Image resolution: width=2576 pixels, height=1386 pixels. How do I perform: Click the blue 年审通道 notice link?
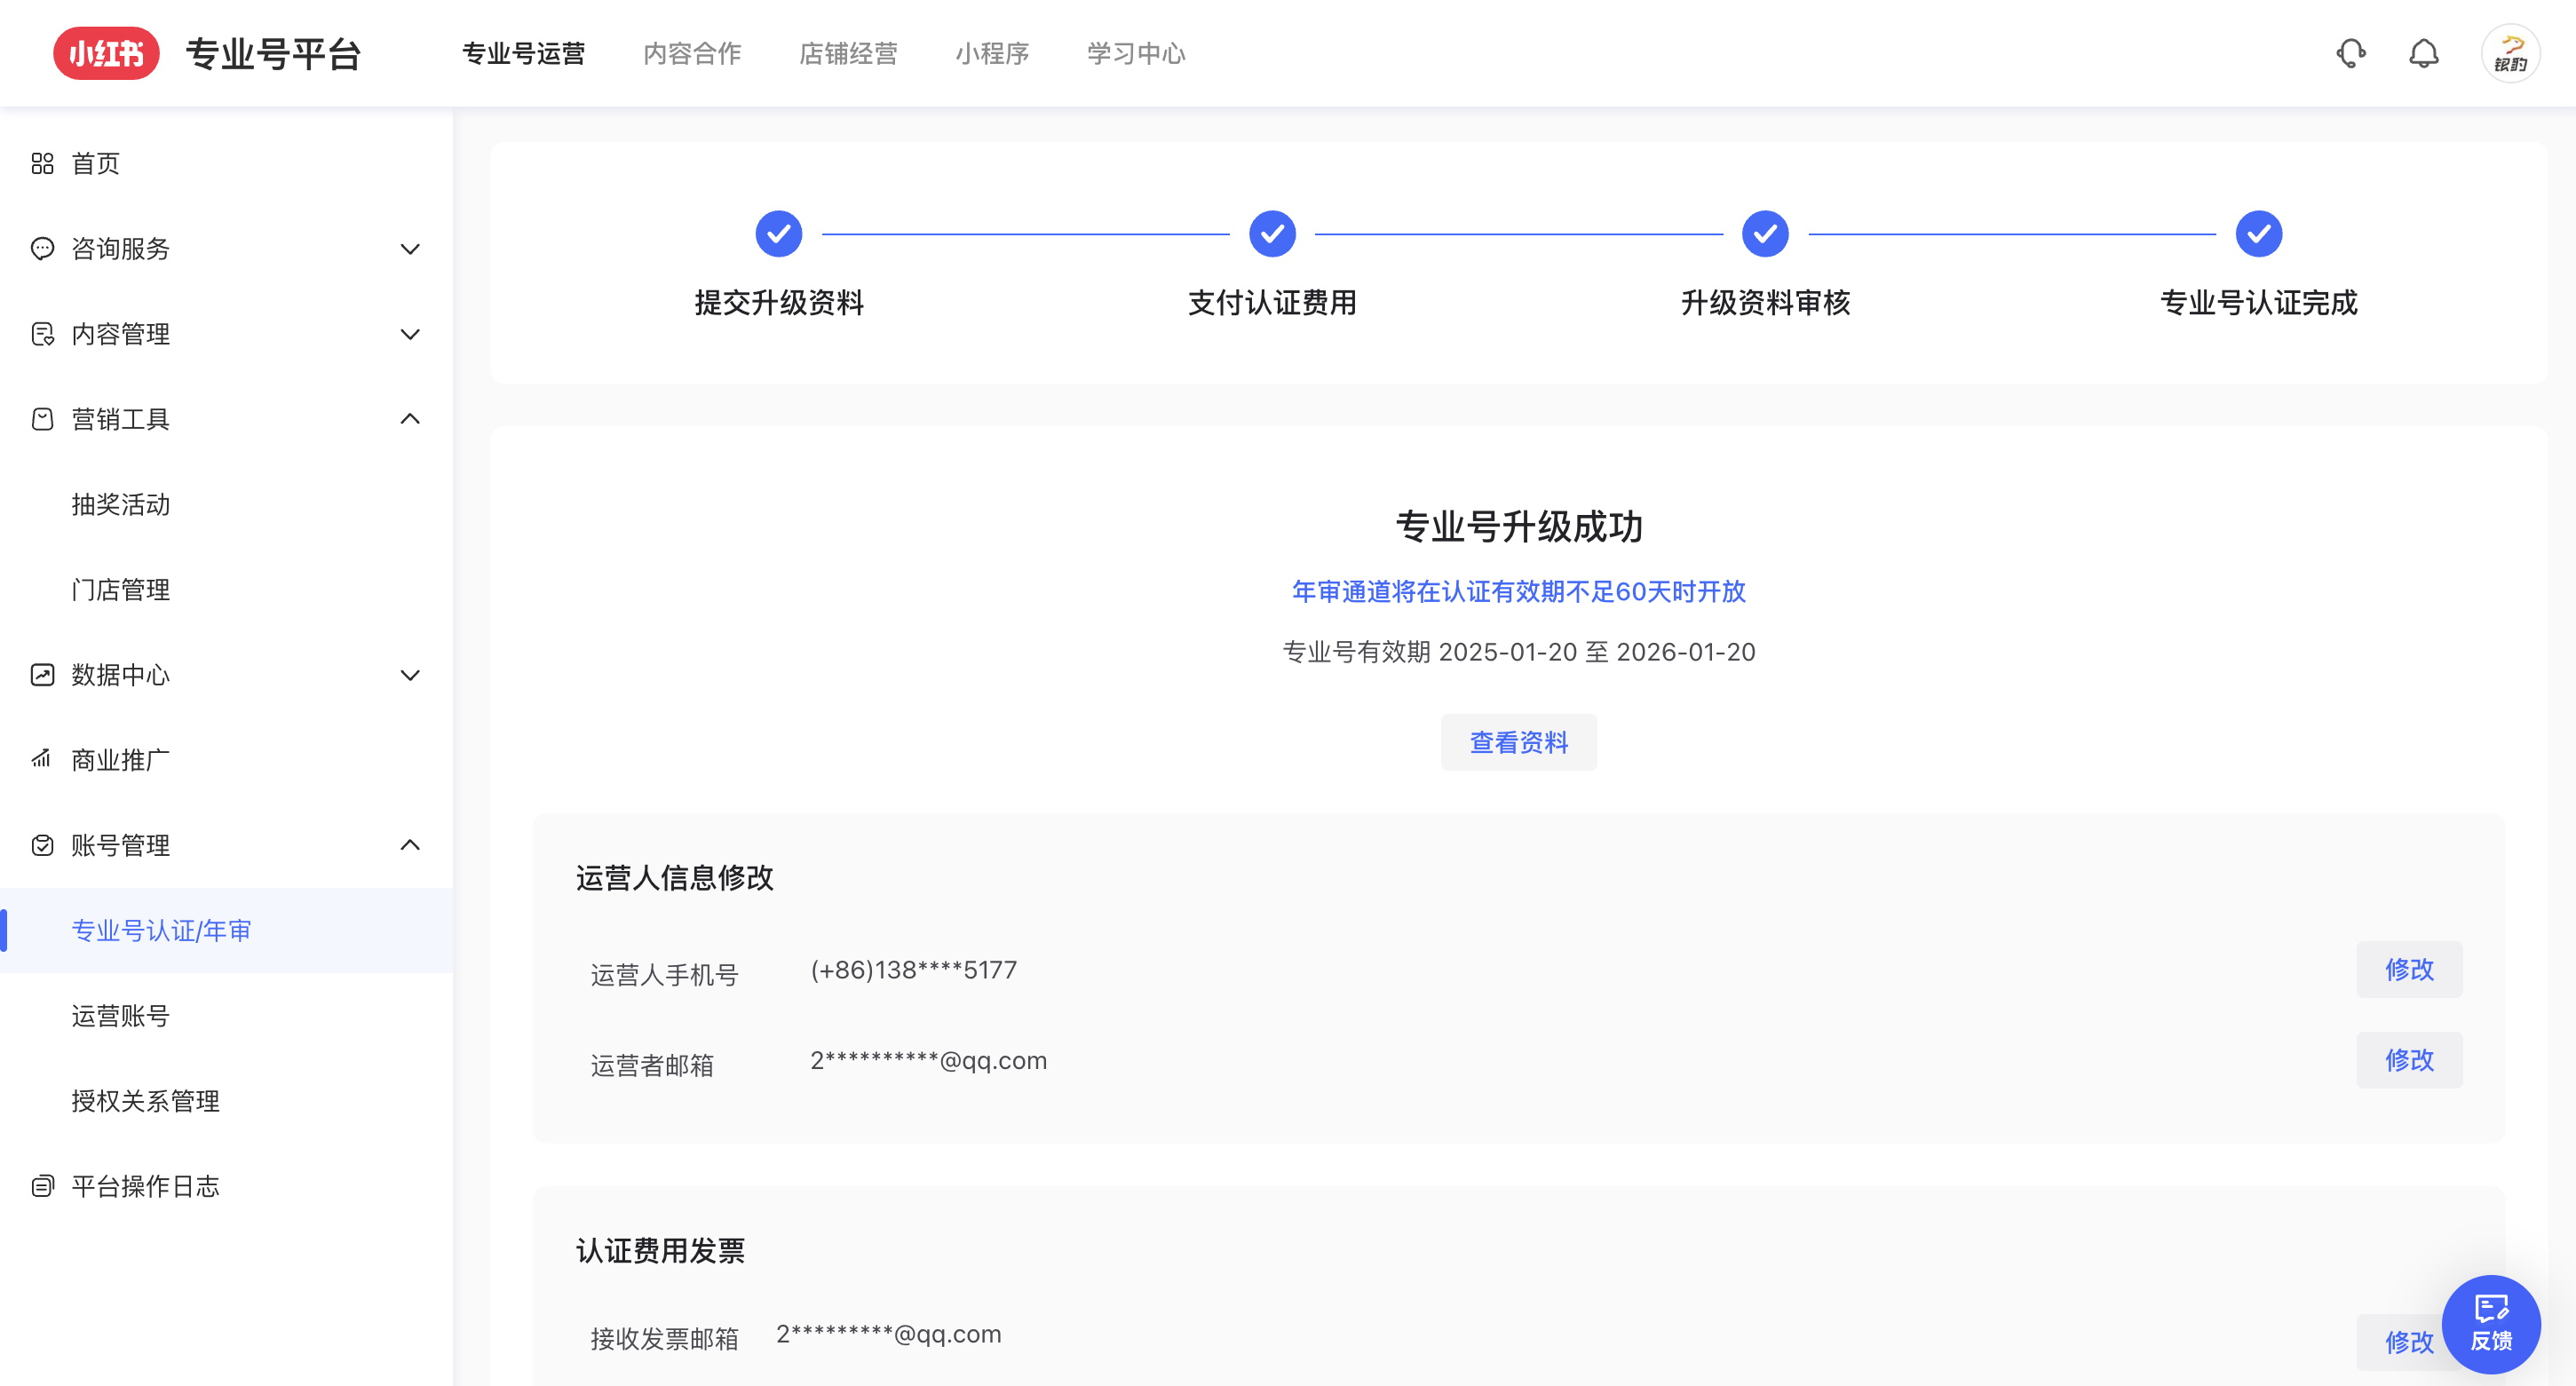click(x=1518, y=591)
